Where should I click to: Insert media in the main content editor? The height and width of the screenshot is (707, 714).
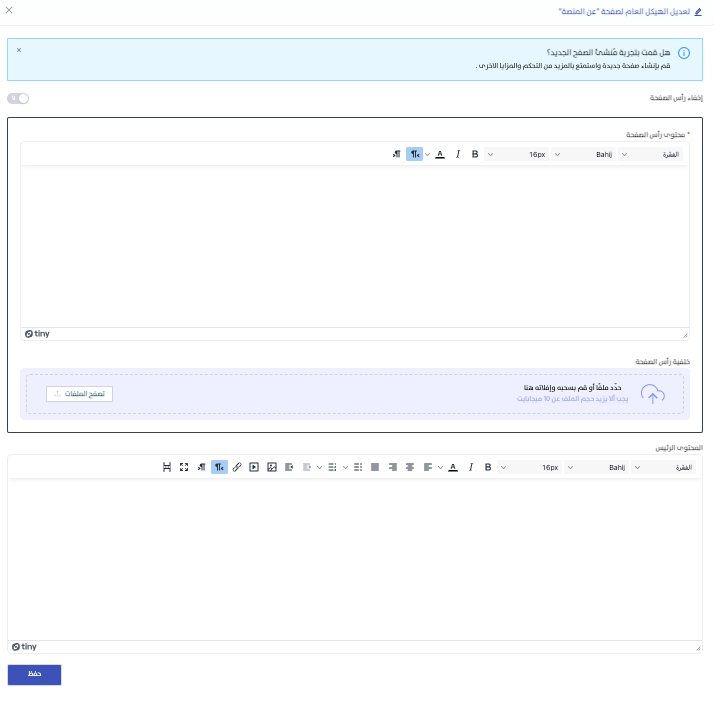click(x=254, y=467)
